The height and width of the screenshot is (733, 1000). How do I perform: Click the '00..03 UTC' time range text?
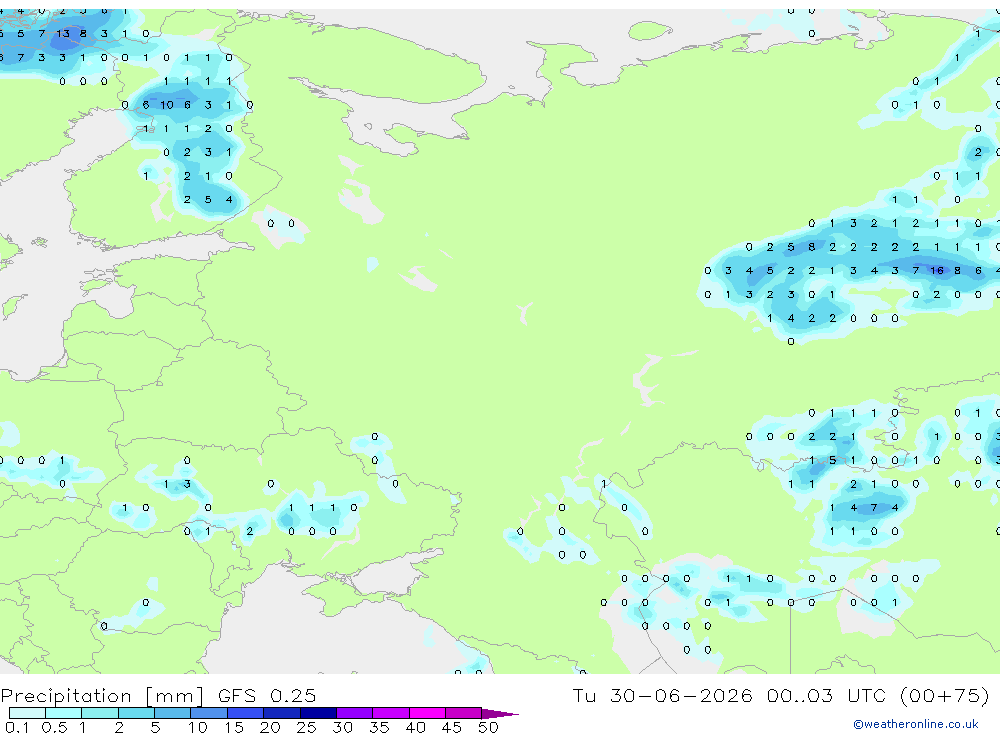pyautogui.click(x=826, y=695)
